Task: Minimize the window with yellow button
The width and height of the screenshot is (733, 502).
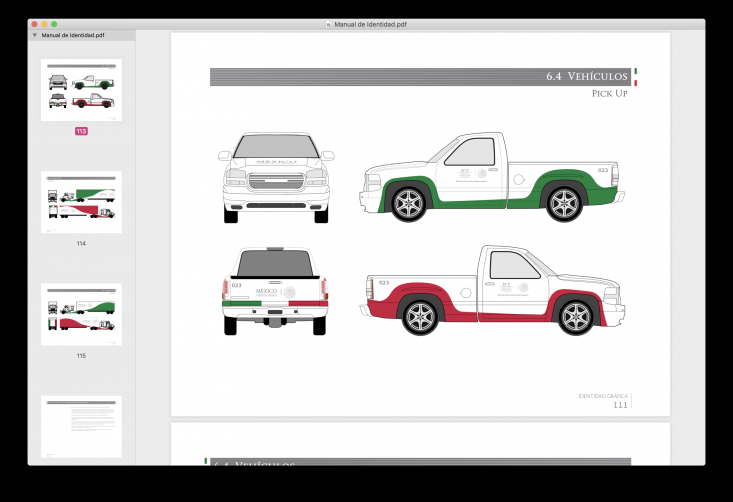Action: [x=44, y=23]
